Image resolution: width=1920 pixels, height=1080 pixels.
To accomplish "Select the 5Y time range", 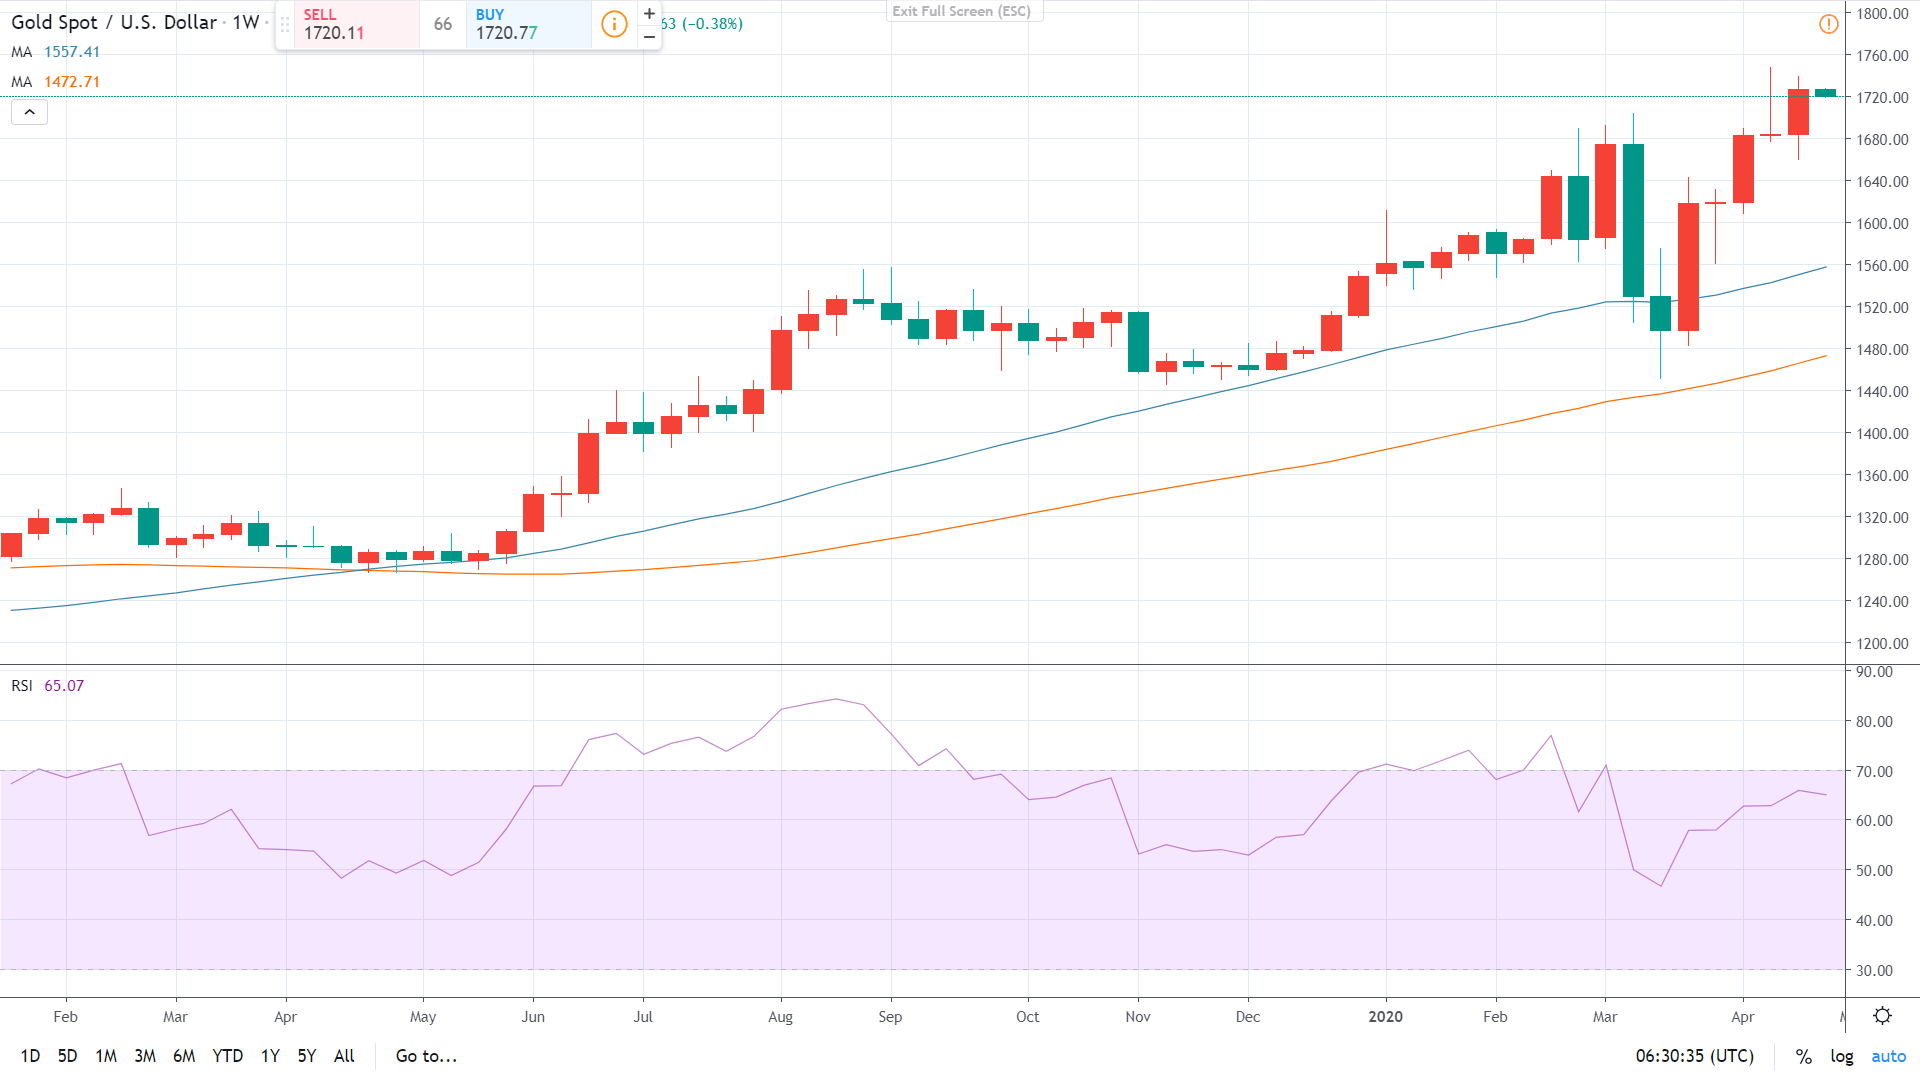I will tap(307, 1056).
